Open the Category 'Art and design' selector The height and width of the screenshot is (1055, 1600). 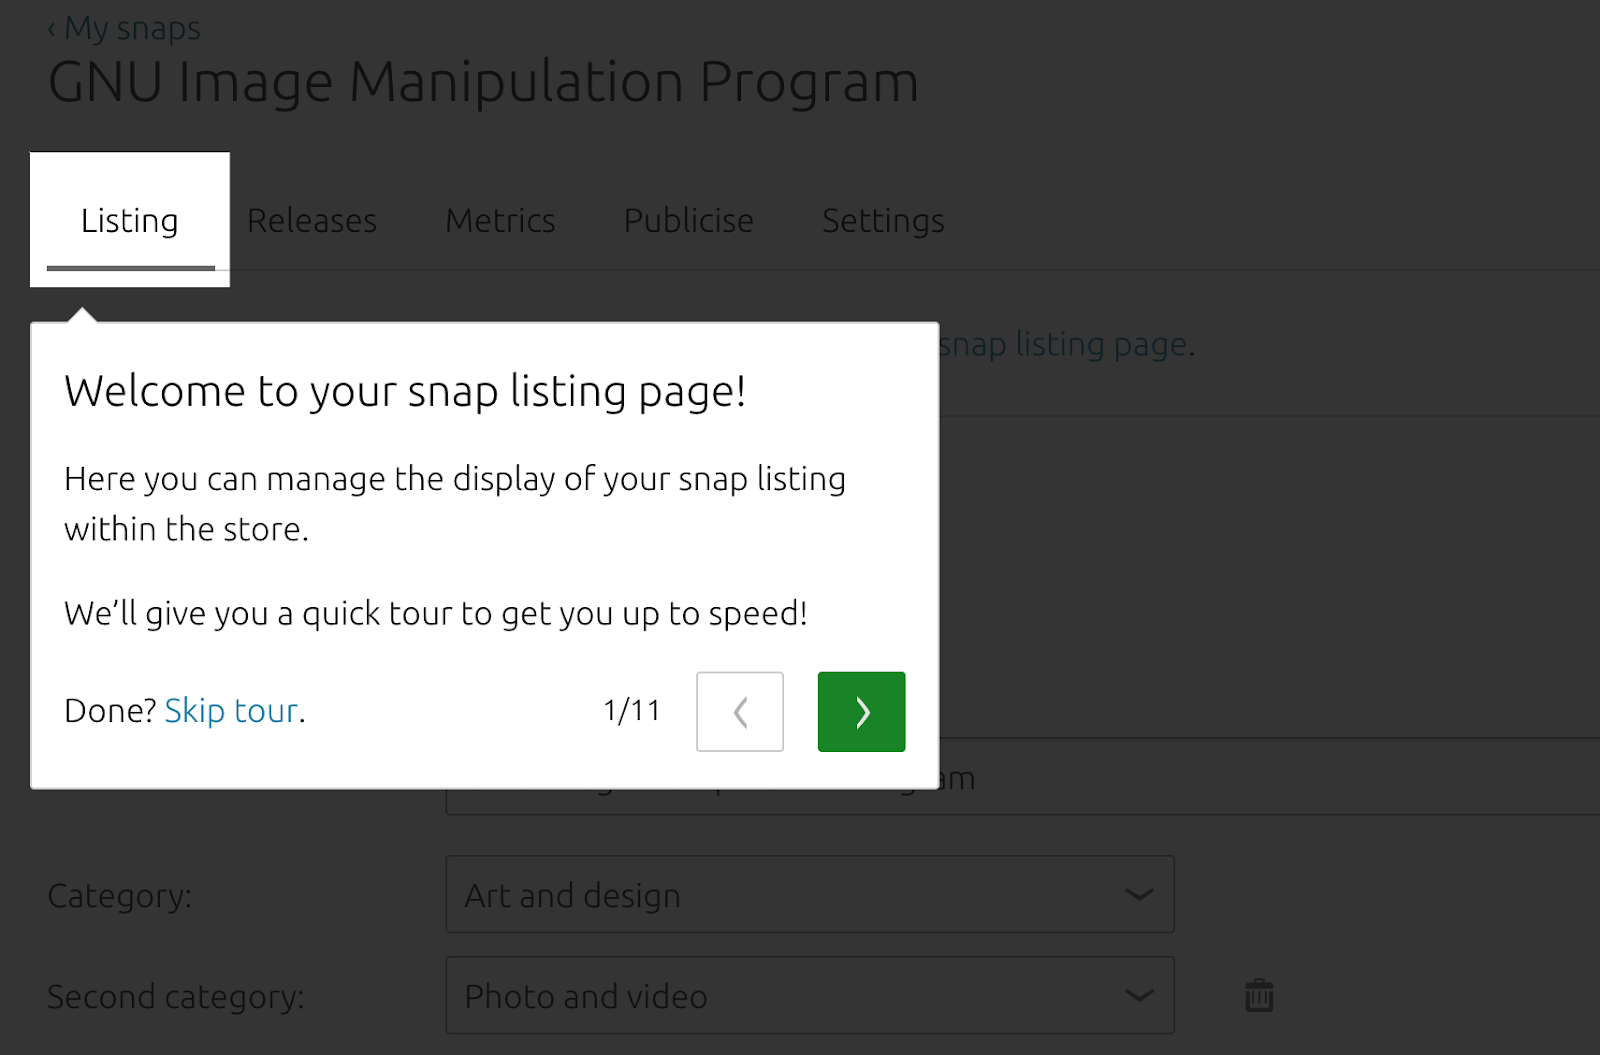click(810, 894)
